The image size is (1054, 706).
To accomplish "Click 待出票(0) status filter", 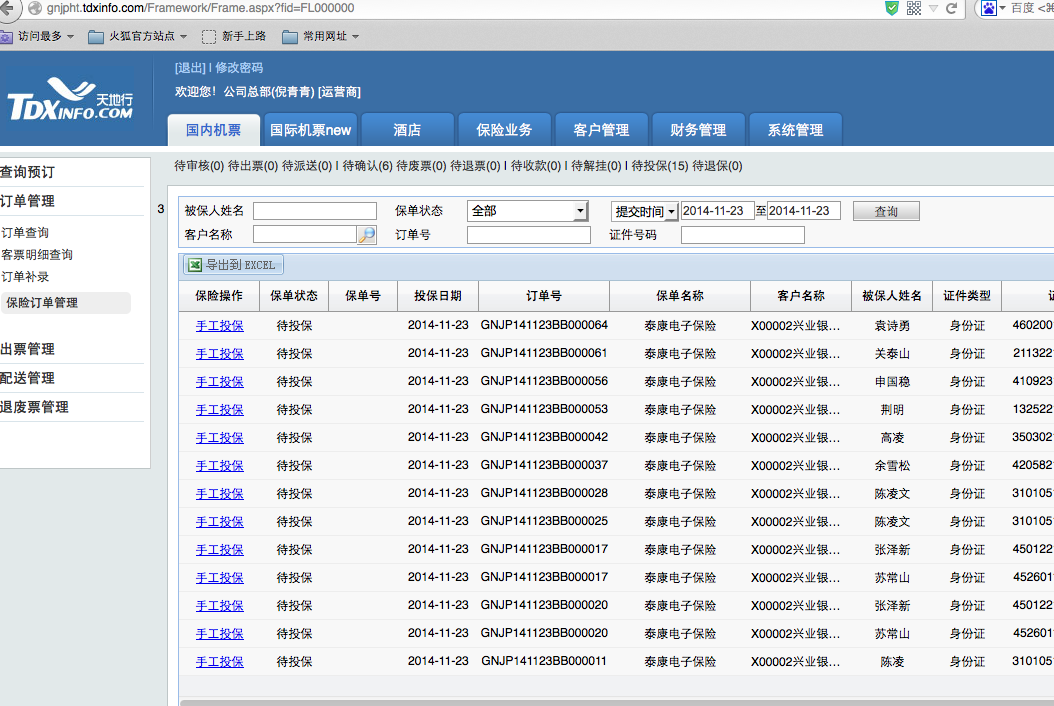I will [253, 166].
